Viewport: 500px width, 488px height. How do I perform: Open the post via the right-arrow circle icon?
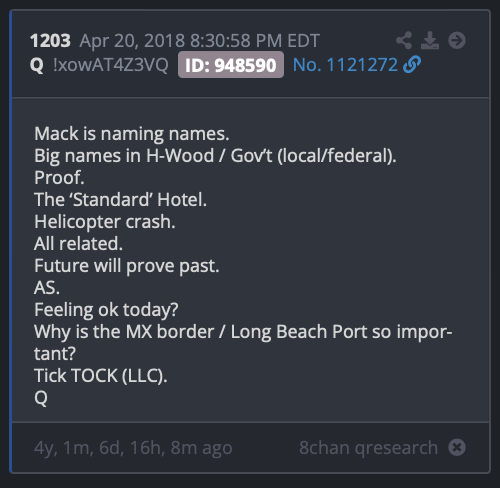click(457, 40)
